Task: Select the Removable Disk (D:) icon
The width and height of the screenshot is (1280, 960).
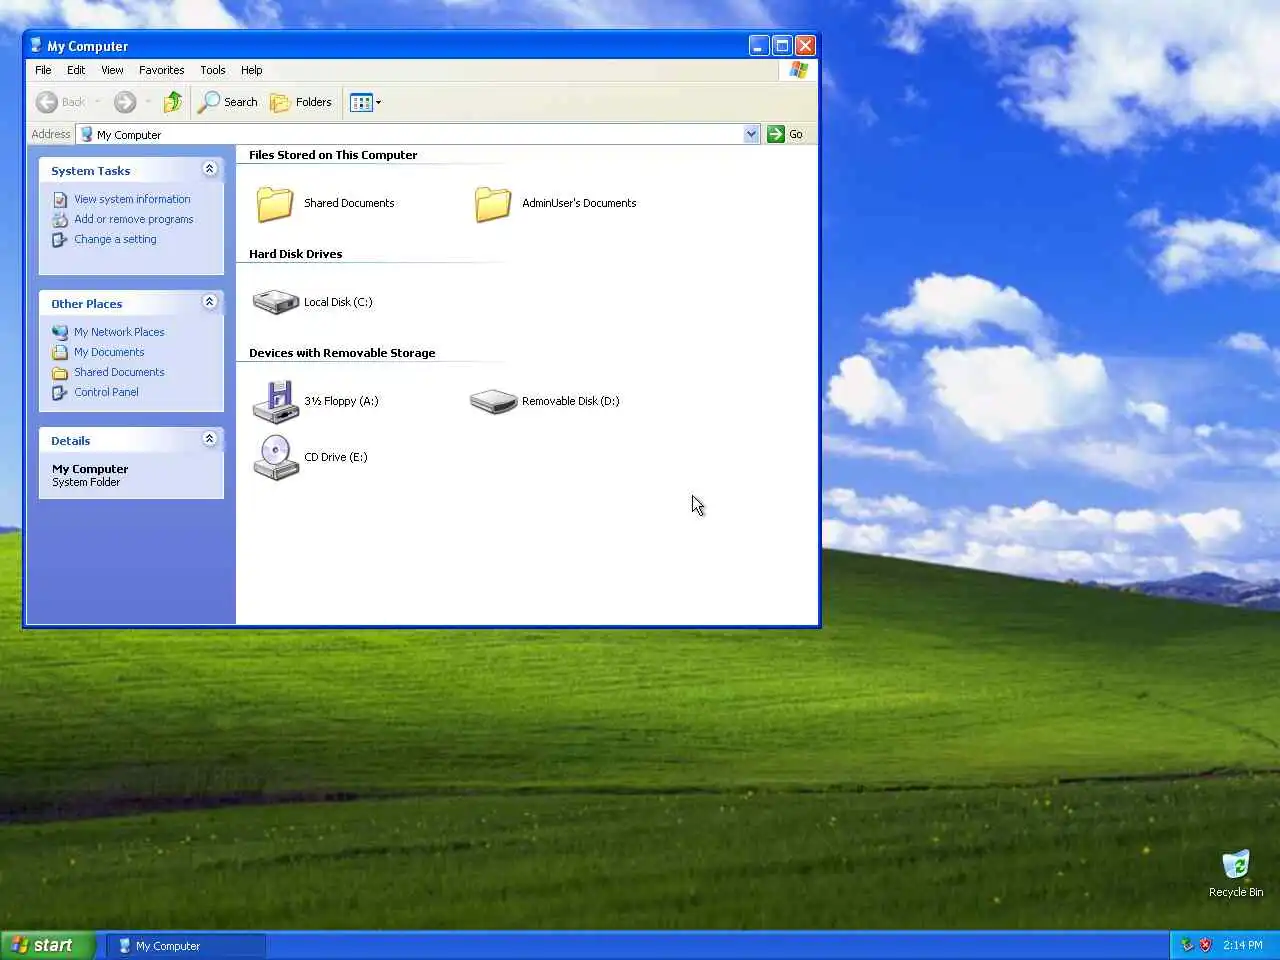Action: (x=493, y=401)
